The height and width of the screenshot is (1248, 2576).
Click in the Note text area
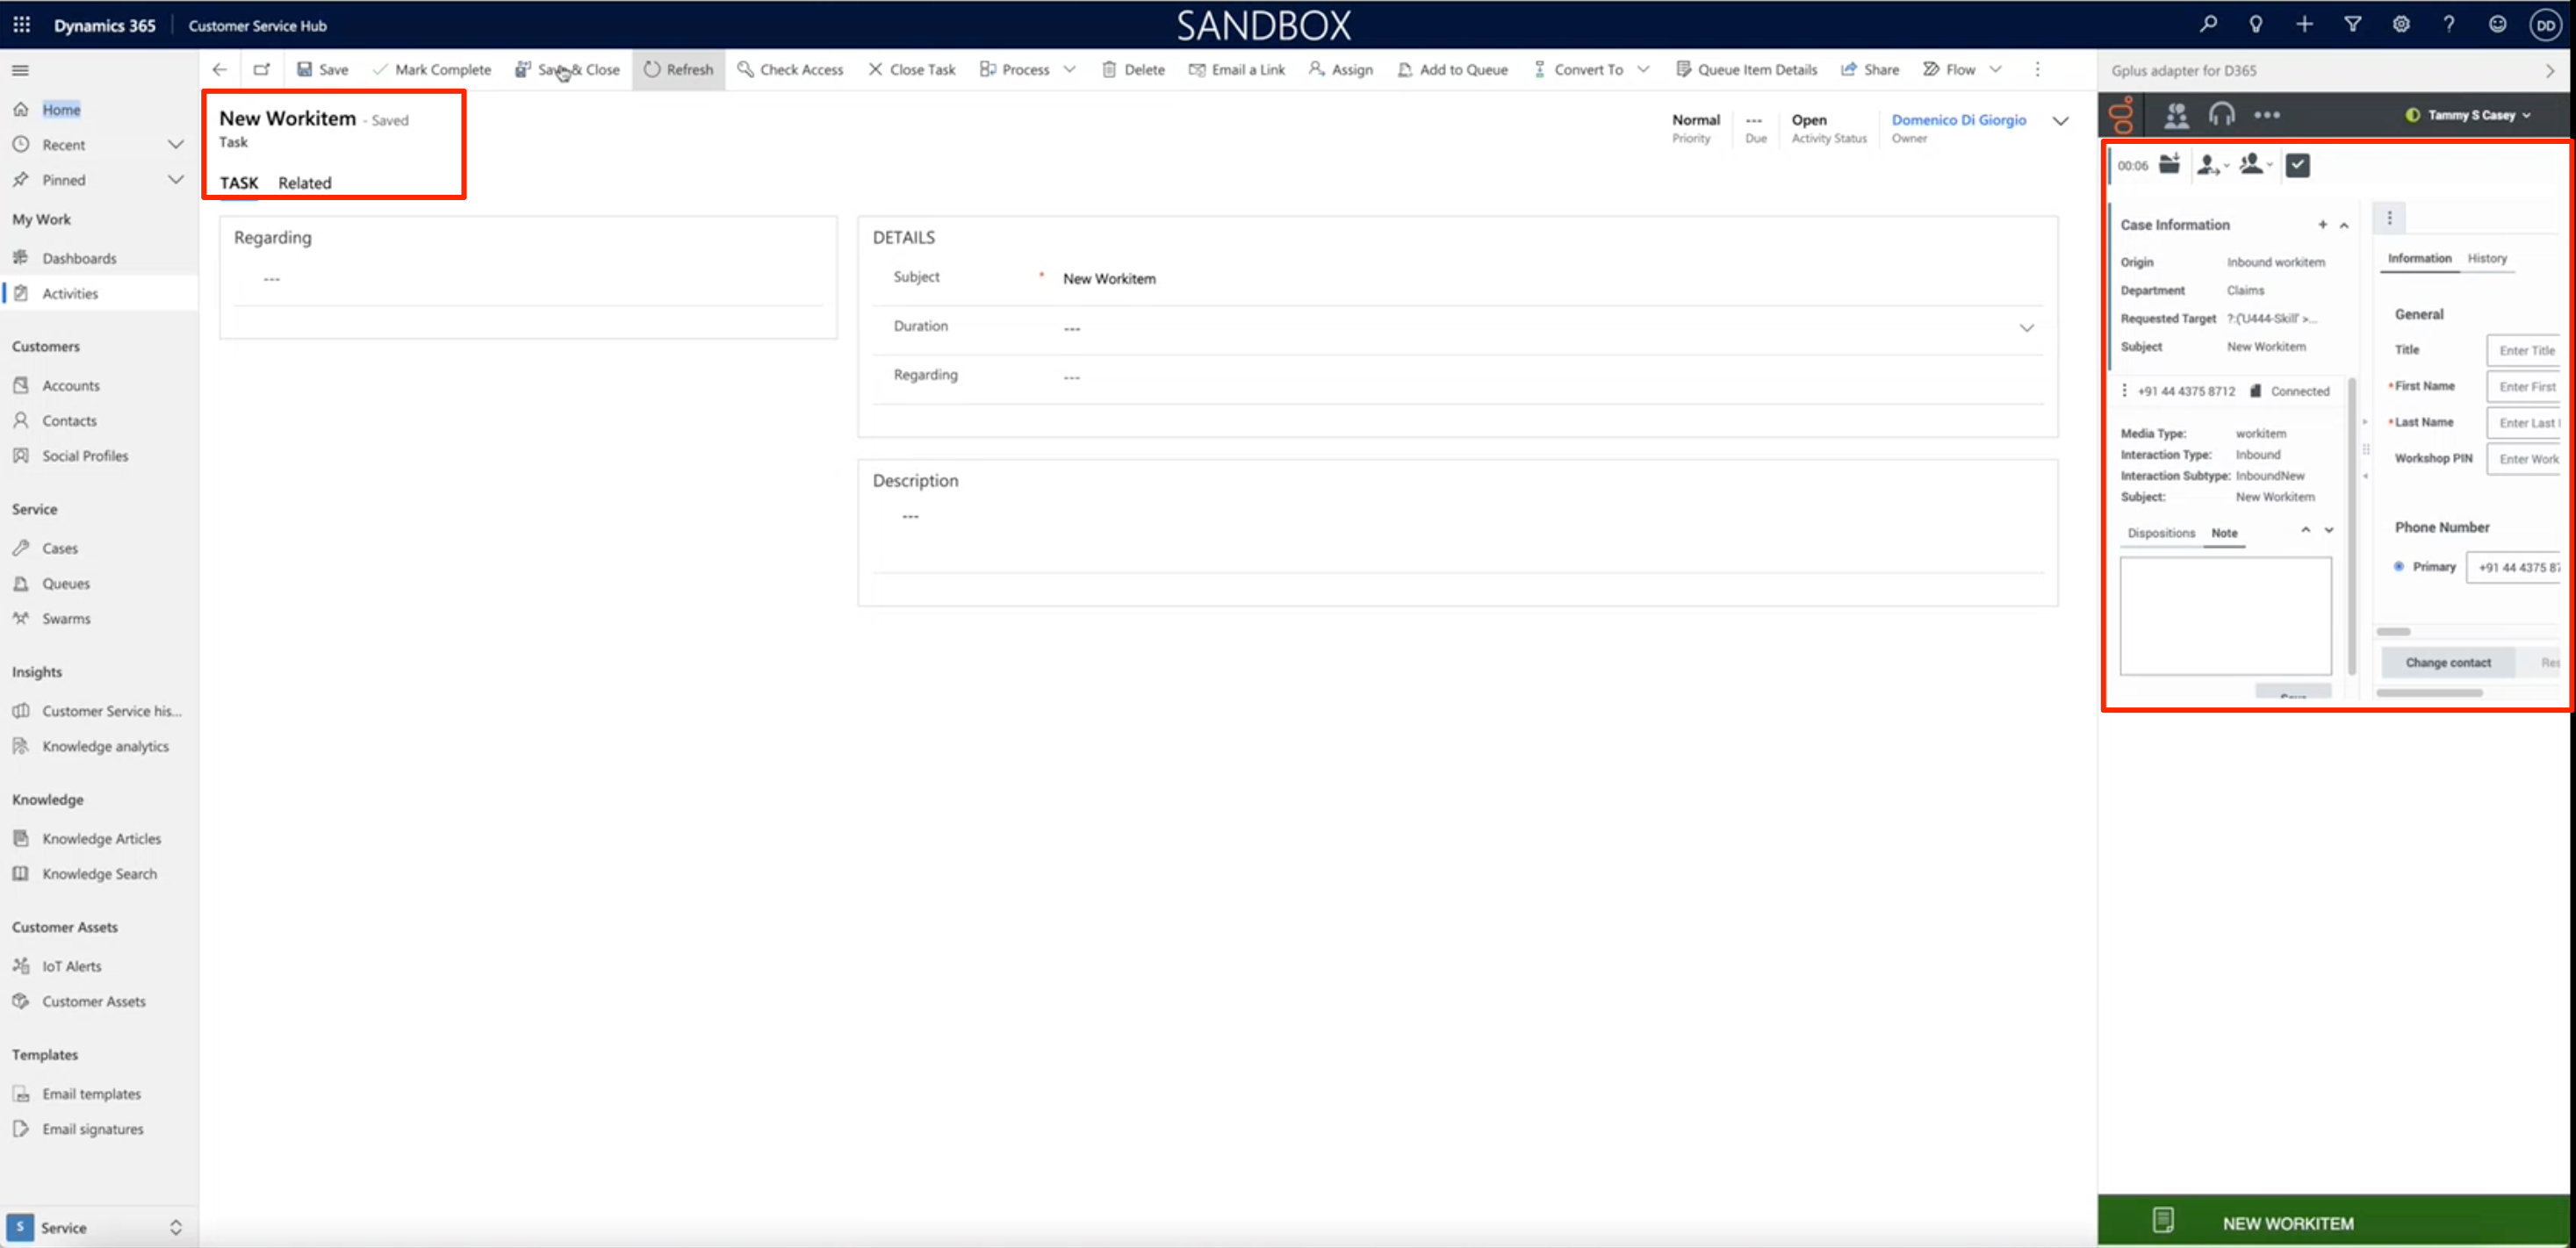2225,616
